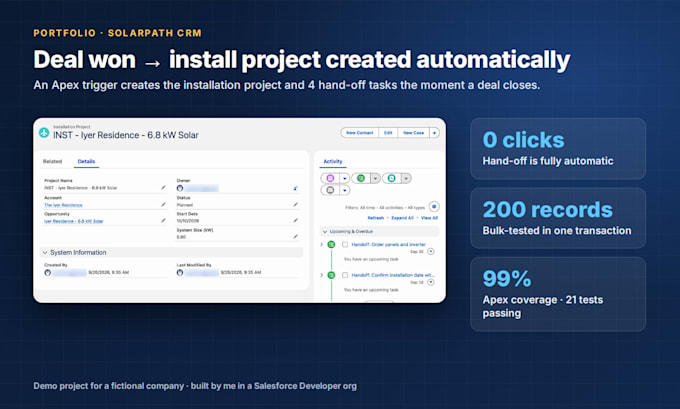Select the Details tab

pyautogui.click(x=86, y=161)
